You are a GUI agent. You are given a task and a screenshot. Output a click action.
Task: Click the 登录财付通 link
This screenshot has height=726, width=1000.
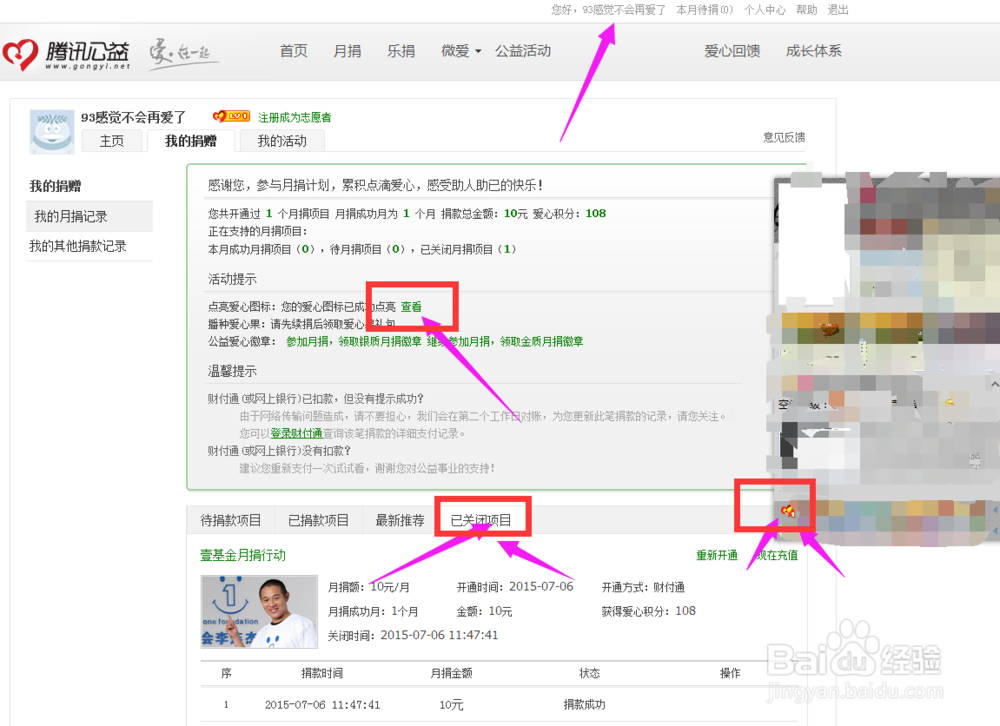[294, 432]
